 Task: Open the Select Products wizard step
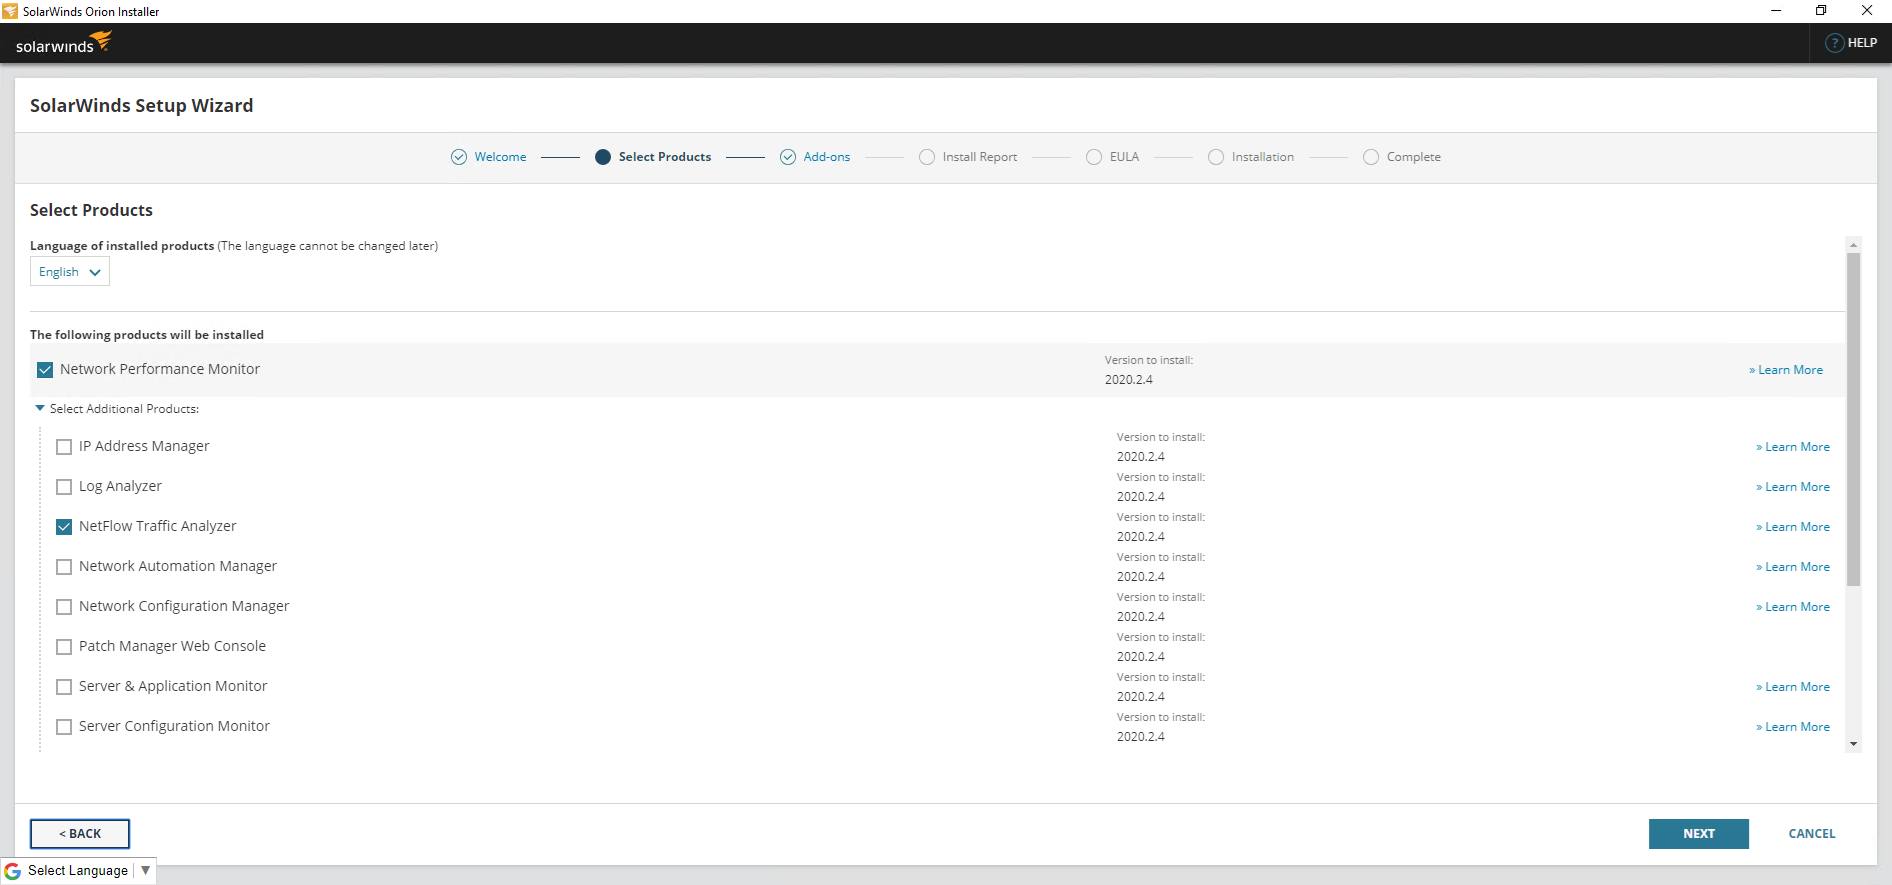click(665, 157)
